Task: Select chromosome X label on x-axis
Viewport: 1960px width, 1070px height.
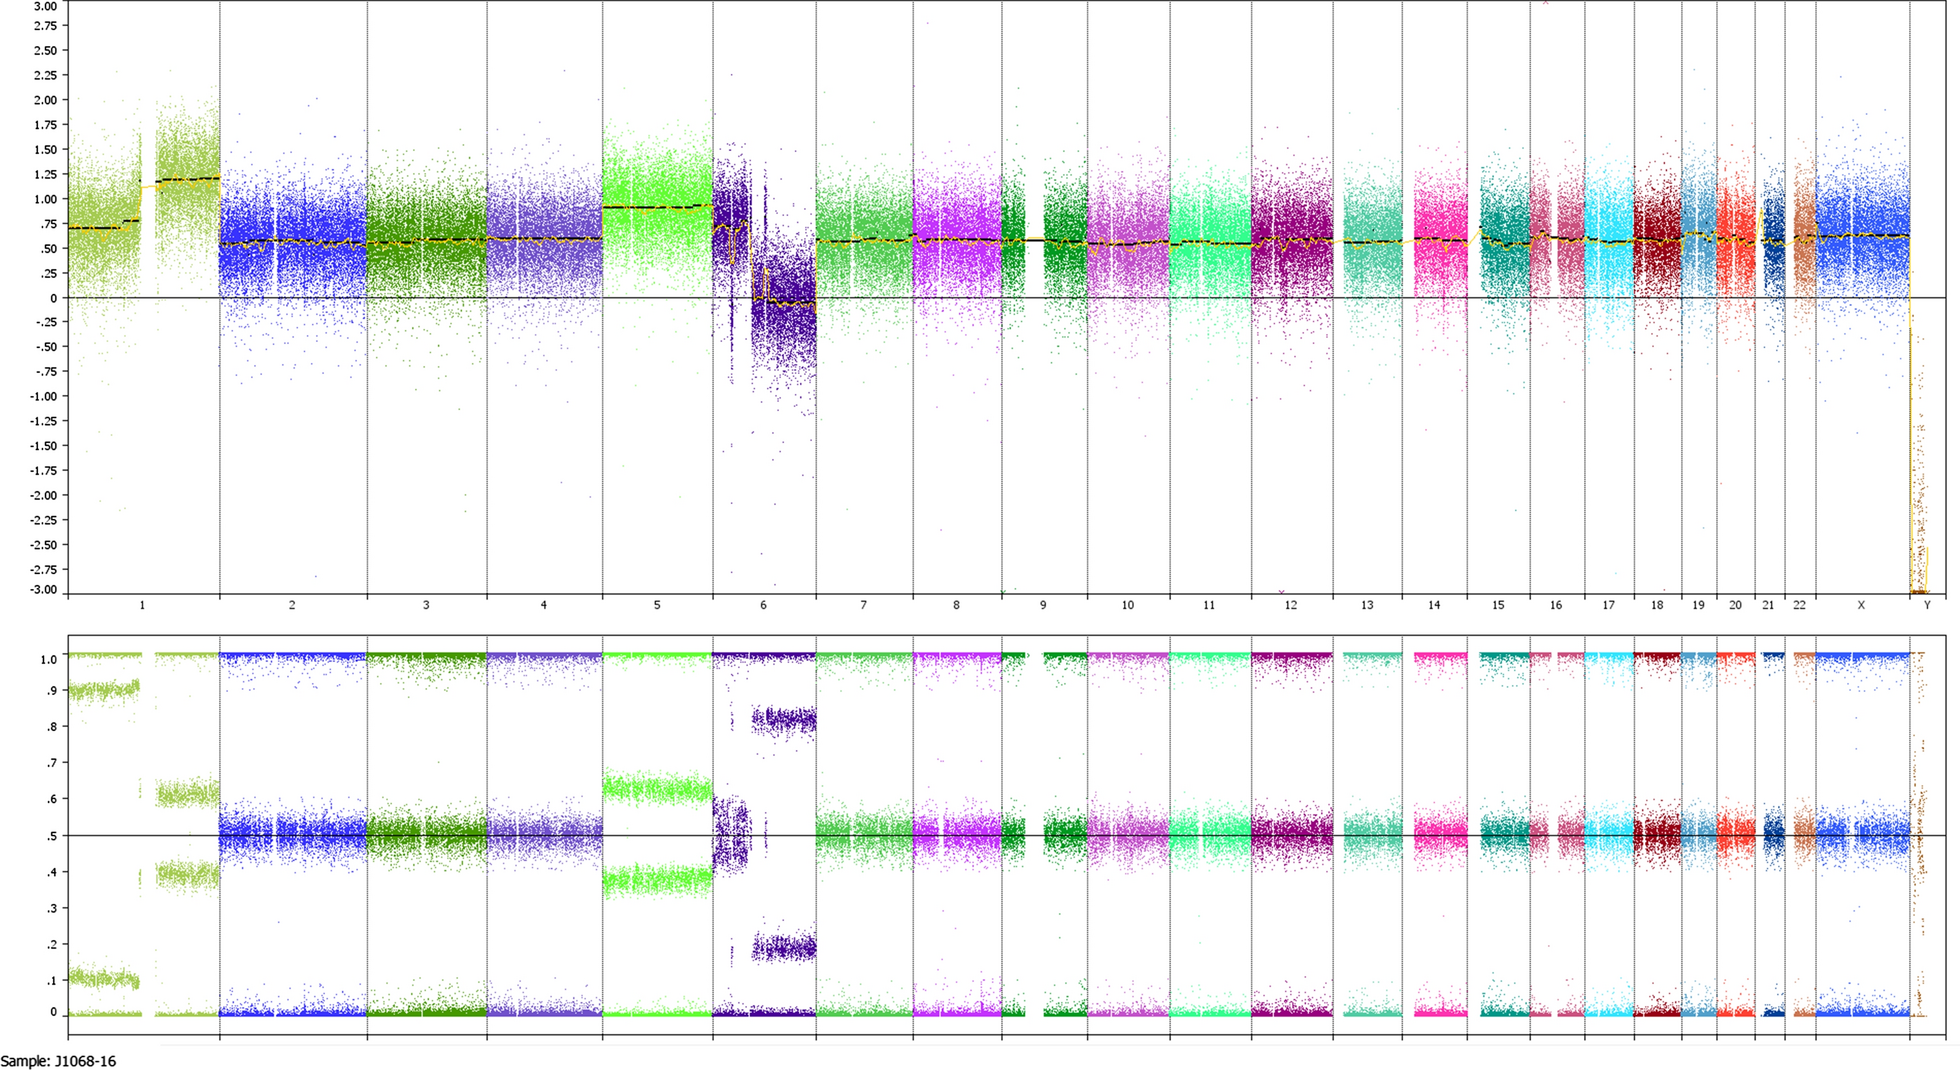Action: point(1861,605)
